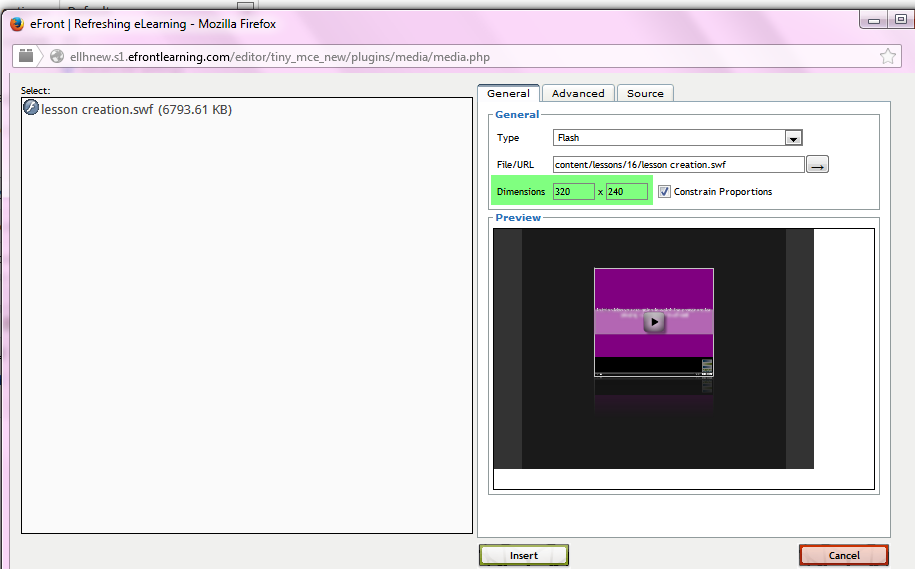The image size is (915, 569).
Task: Switch to the Advanced tab
Action: 578,93
